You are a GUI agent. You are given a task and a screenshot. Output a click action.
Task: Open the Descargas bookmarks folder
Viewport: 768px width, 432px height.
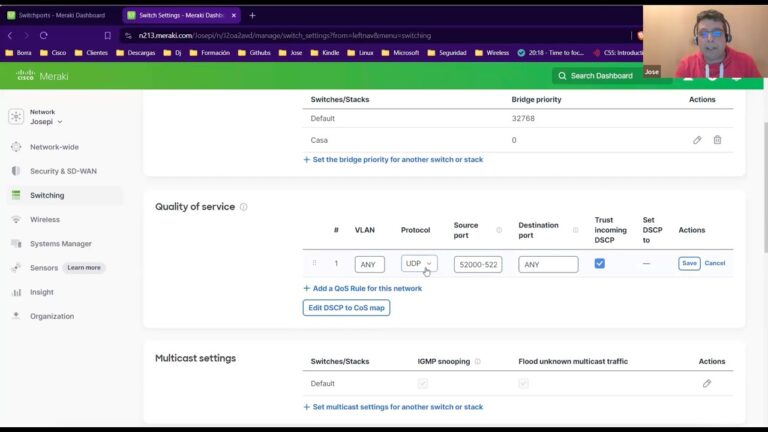(136, 53)
